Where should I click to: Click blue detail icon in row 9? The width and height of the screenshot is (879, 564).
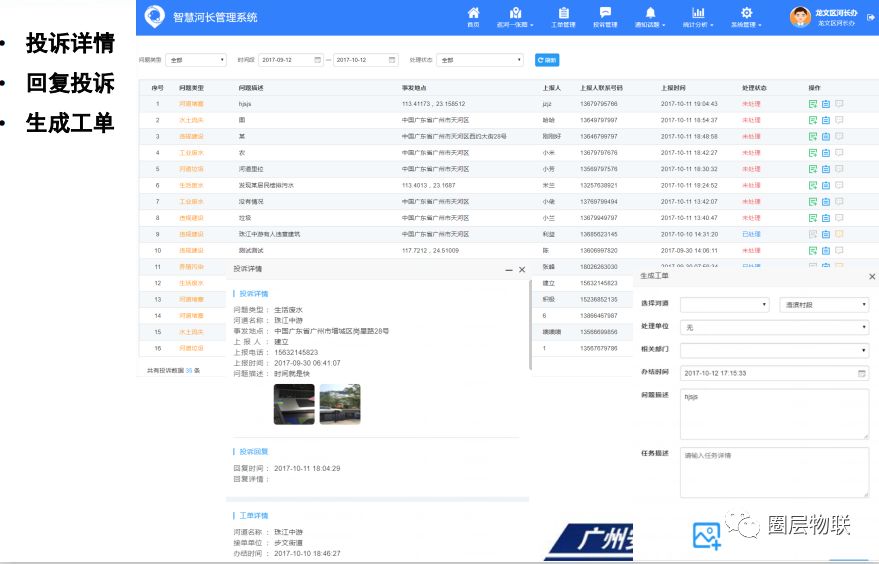[826, 234]
